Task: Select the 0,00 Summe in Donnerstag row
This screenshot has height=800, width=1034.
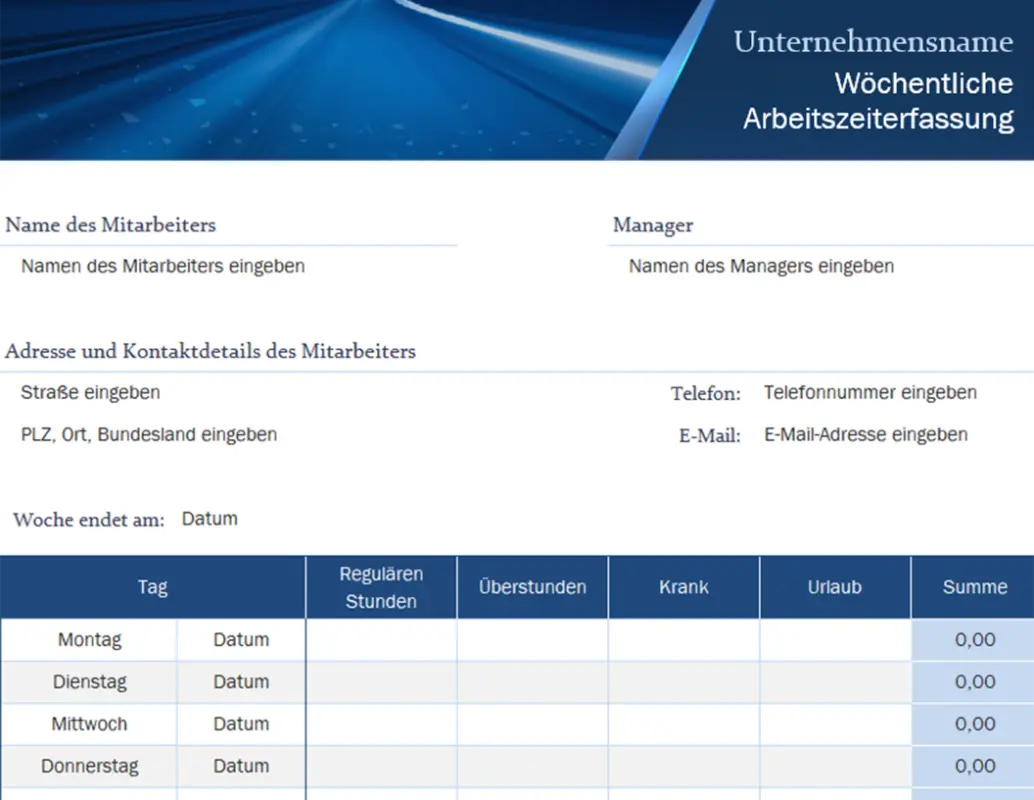Action: 973,766
